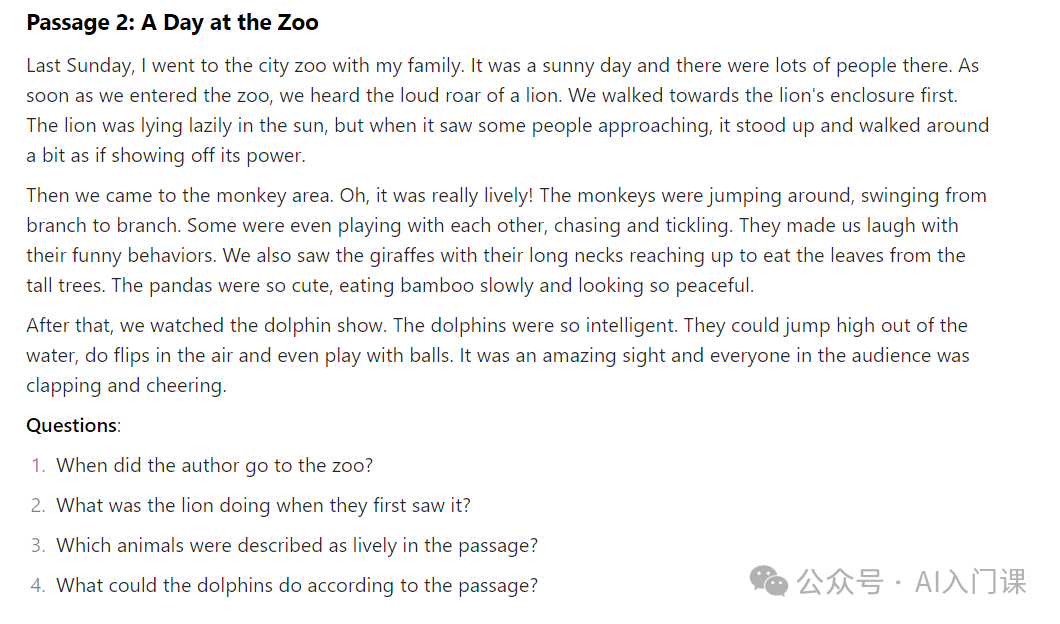Select question 1 about when the author went
The height and width of the screenshot is (624, 1060).
pos(214,466)
